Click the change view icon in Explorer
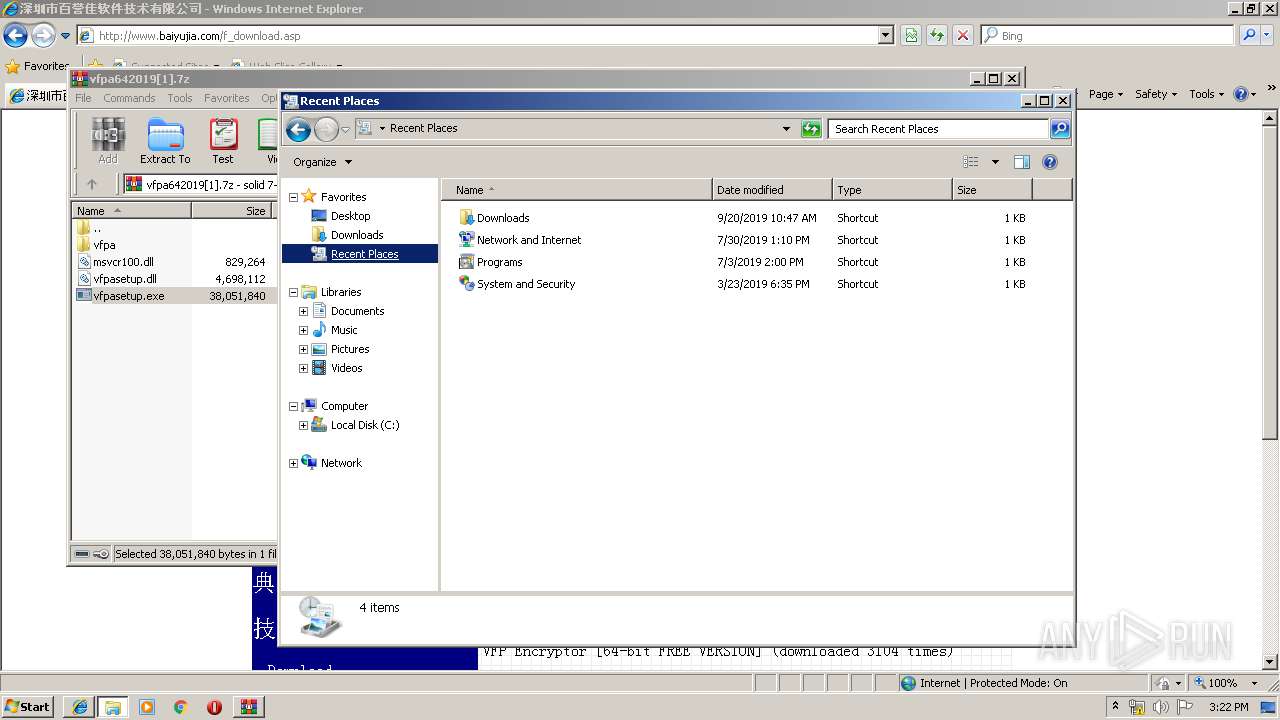The height and width of the screenshot is (720, 1280). pos(970,162)
